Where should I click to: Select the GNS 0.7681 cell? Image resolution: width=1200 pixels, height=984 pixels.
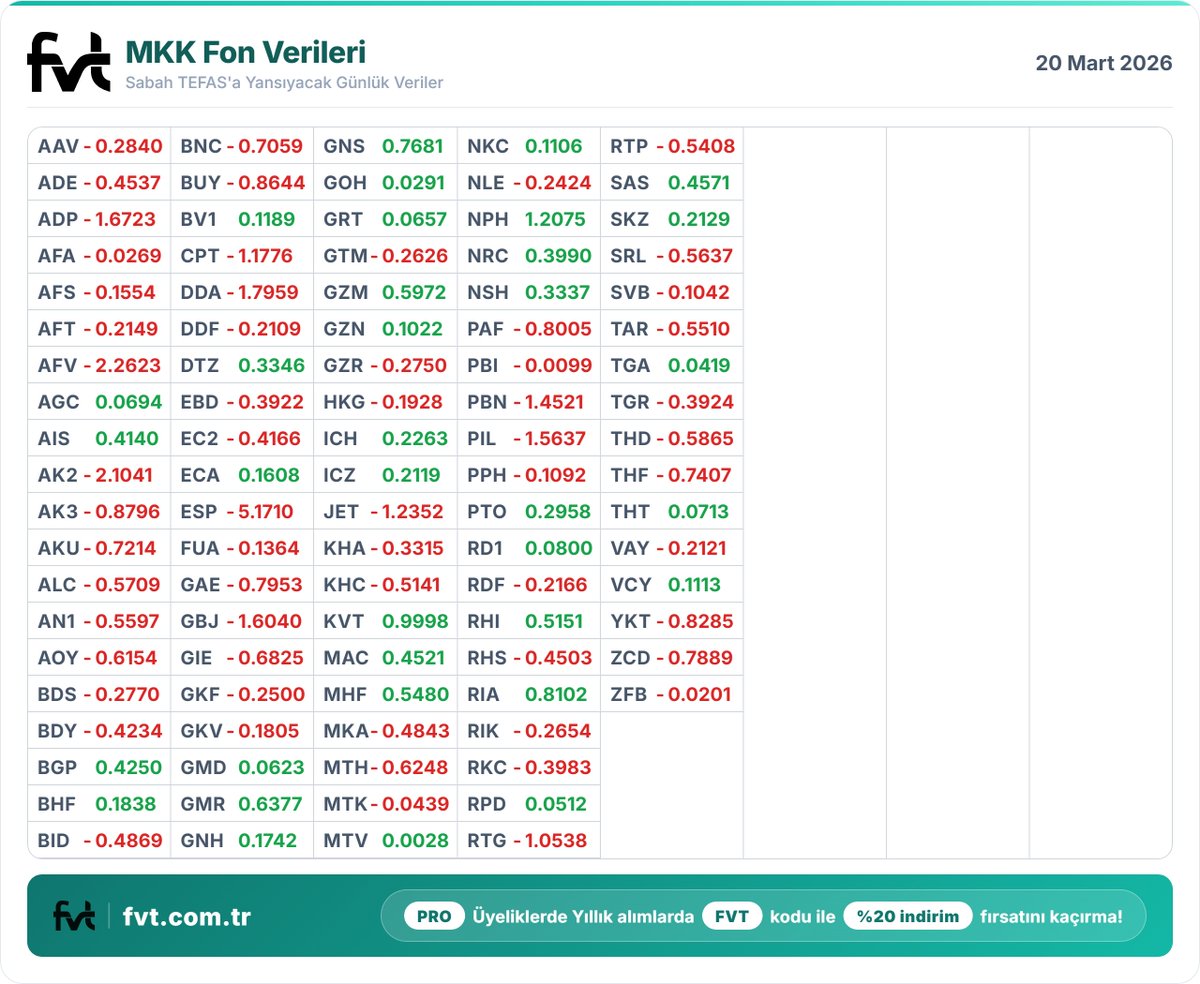pos(386,146)
